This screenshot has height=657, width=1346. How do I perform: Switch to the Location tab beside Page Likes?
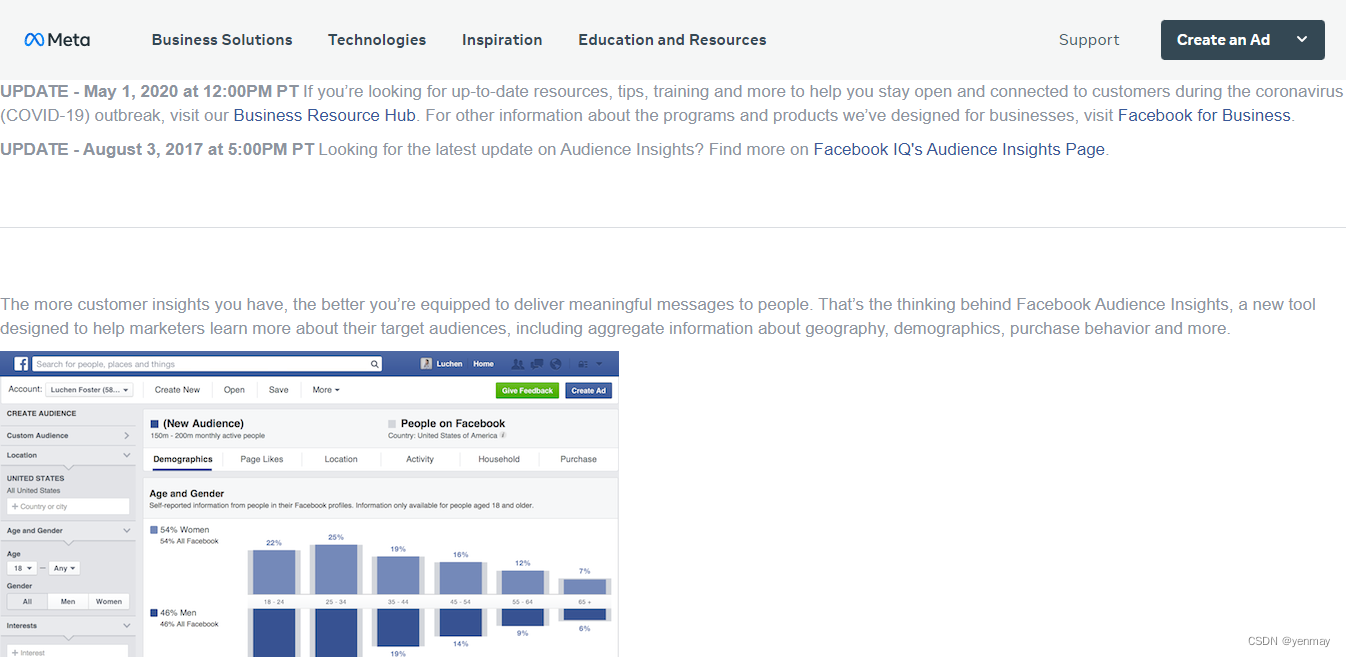pyautogui.click(x=341, y=459)
